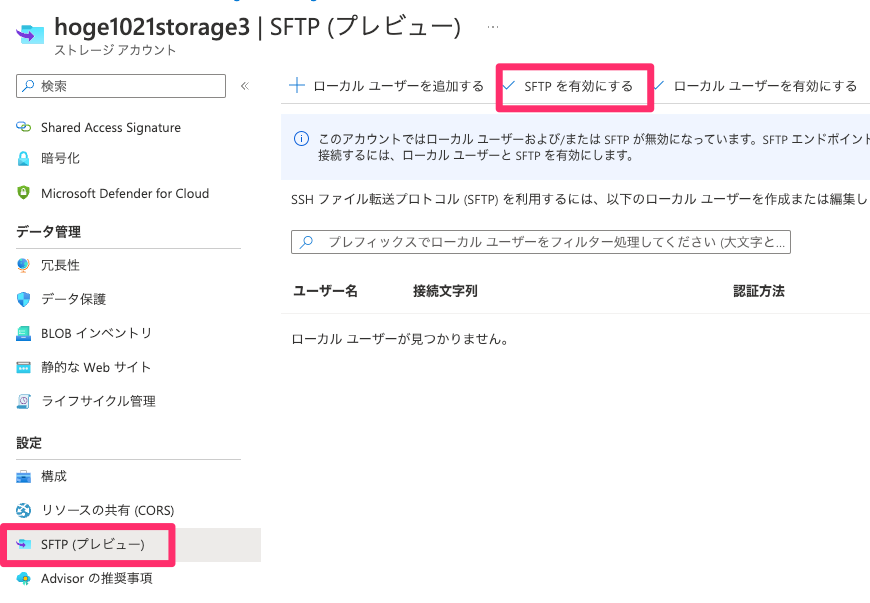Open the Shared Access Signature settings

point(113,127)
